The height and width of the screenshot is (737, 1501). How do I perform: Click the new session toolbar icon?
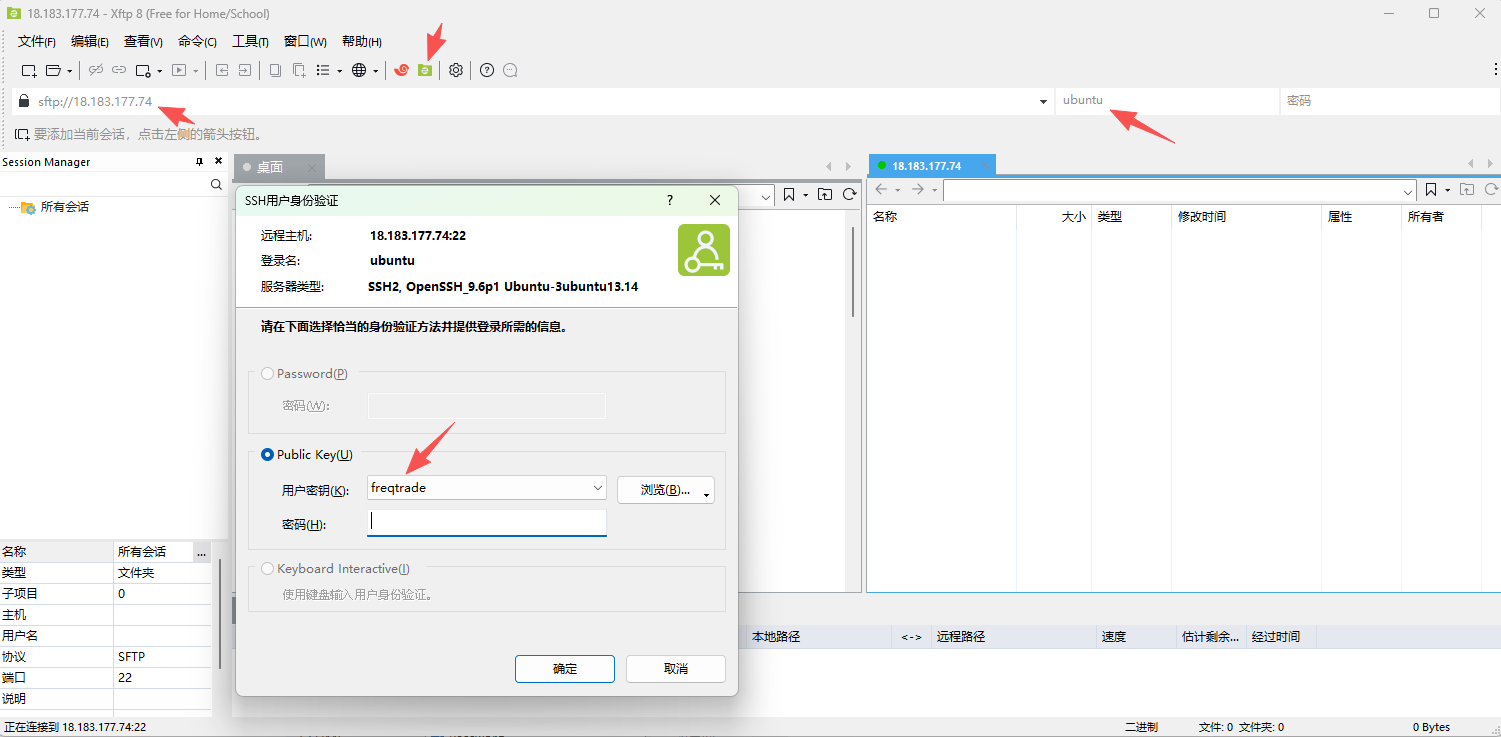point(29,70)
